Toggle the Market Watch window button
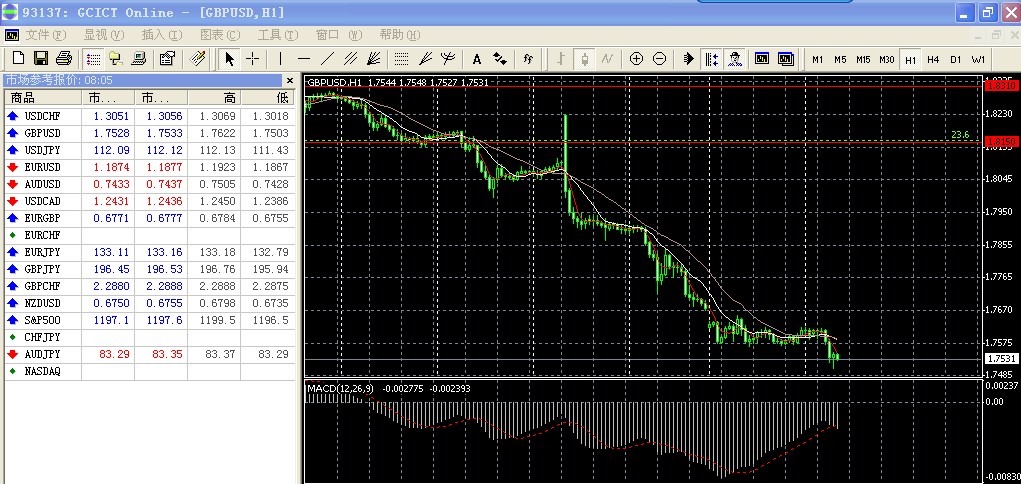 coord(92,59)
